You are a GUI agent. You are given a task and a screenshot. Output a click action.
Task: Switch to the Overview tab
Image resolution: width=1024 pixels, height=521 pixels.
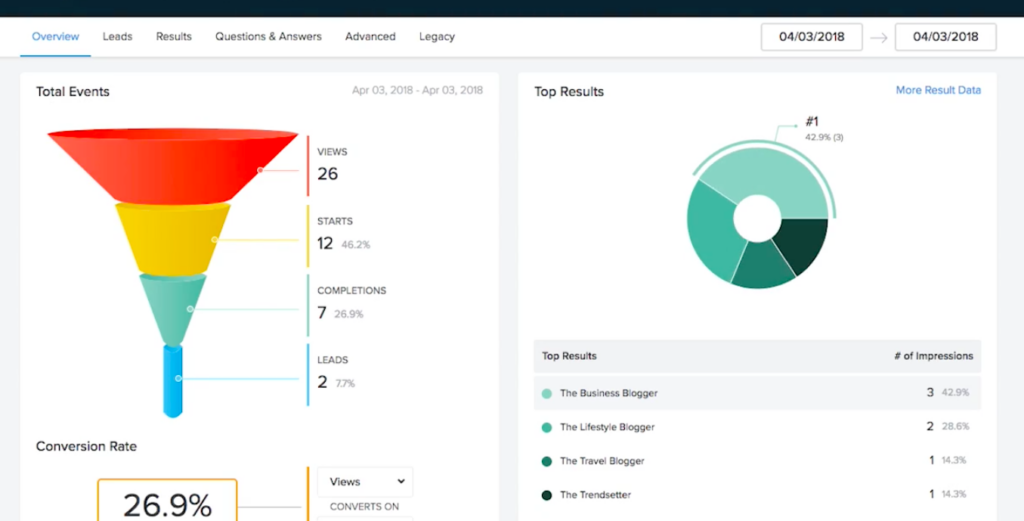(x=56, y=37)
